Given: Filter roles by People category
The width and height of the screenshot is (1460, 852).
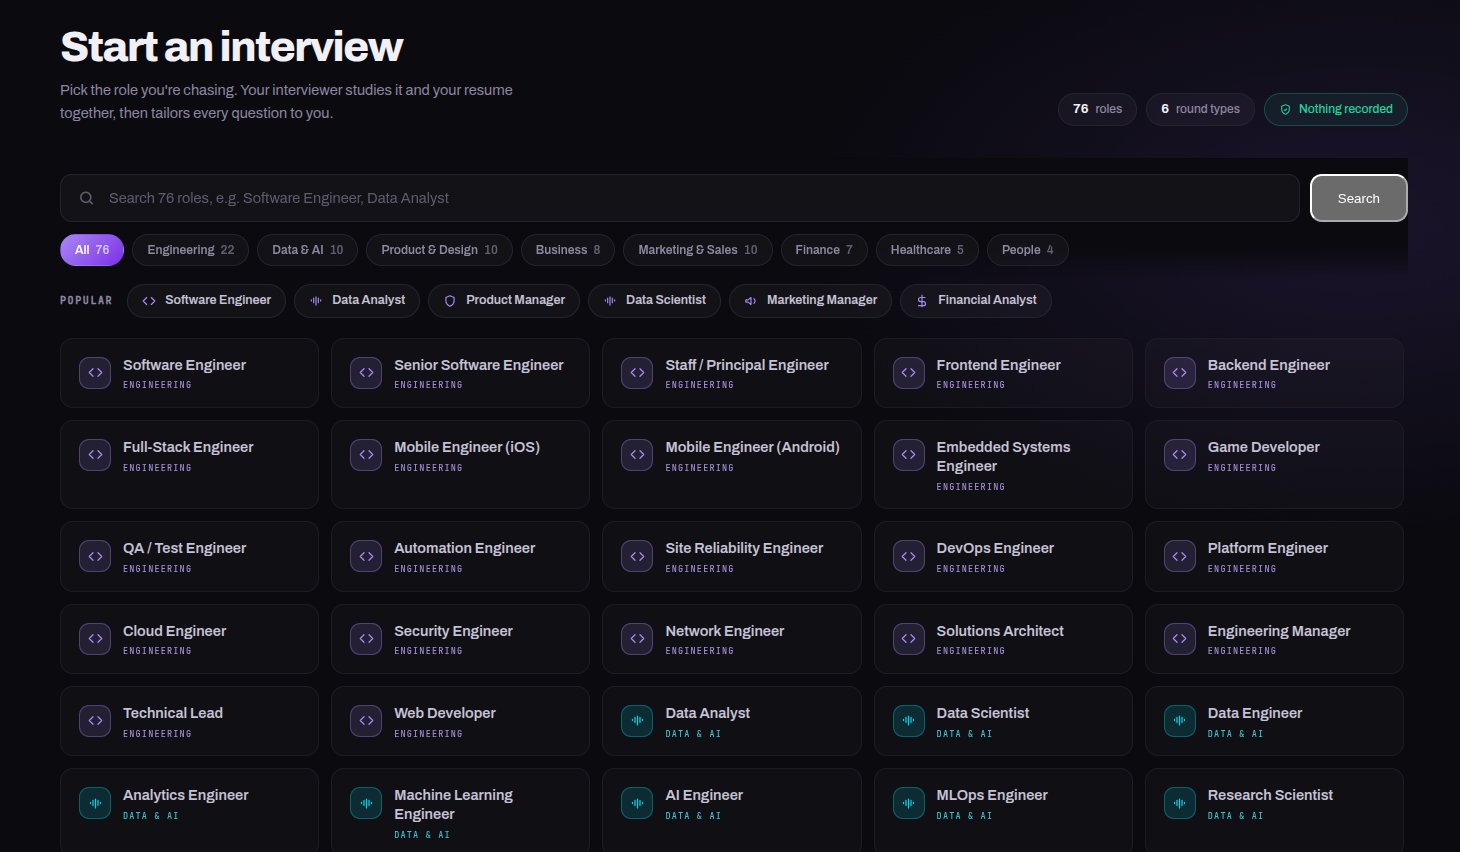Looking at the screenshot, I should tap(1027, 250).
